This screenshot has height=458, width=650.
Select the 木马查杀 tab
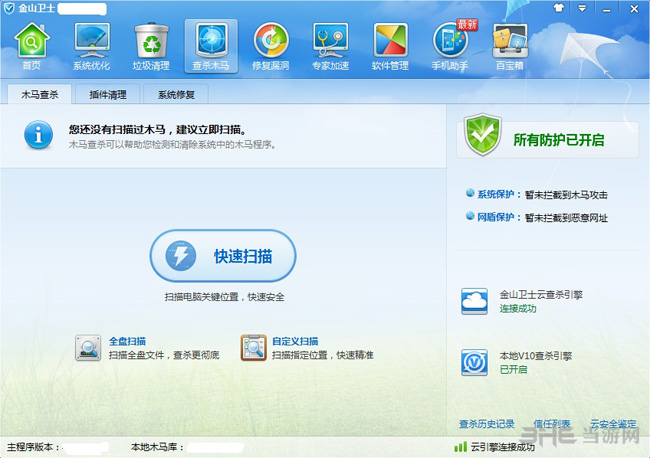tap(40, 96)
